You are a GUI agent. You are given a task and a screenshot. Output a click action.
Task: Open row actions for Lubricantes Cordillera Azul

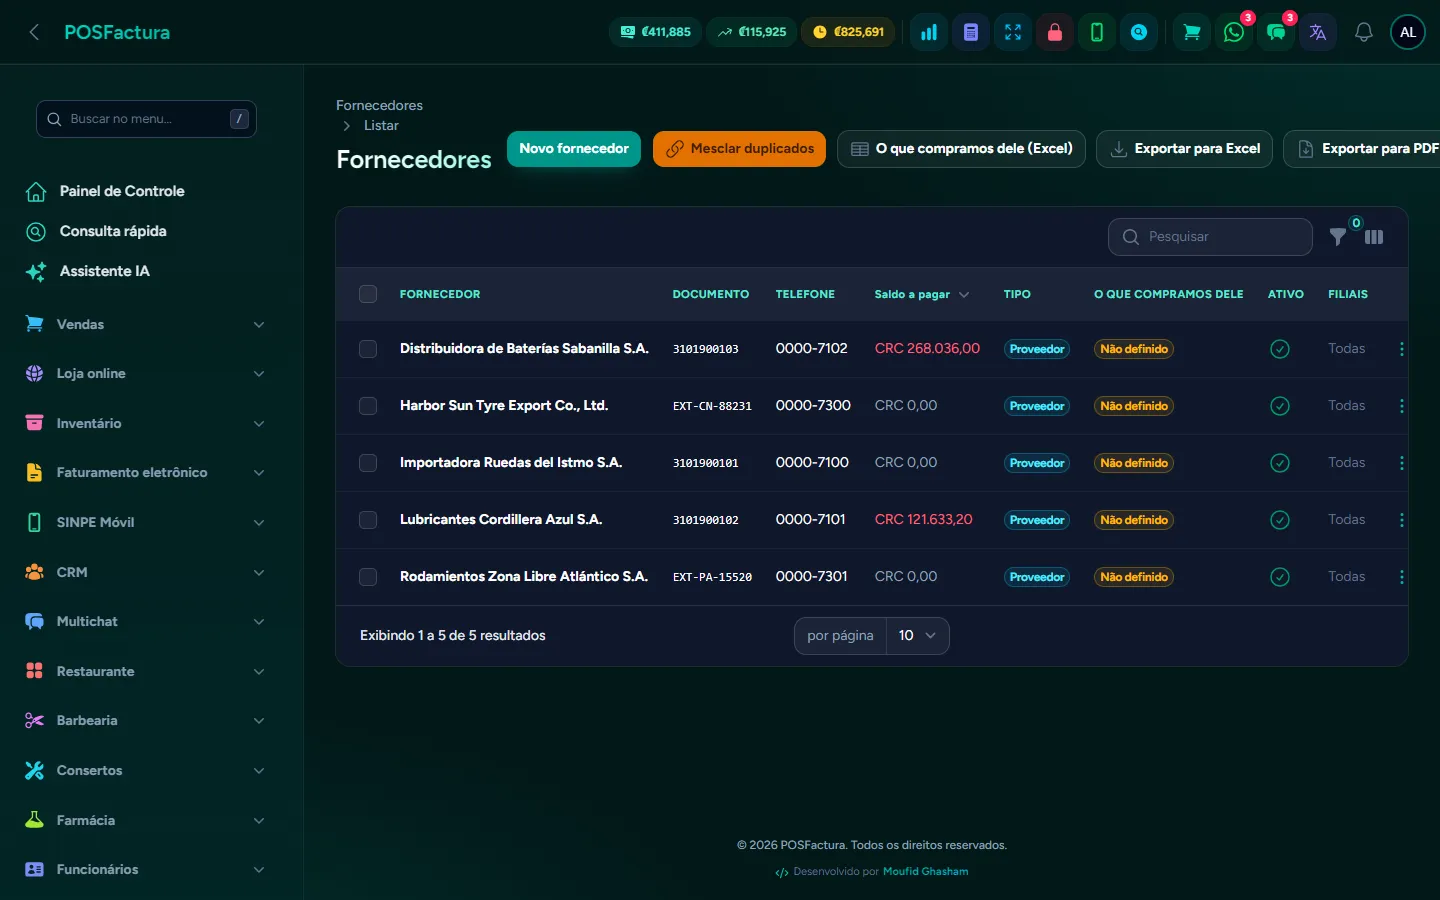pos(1402,520)
